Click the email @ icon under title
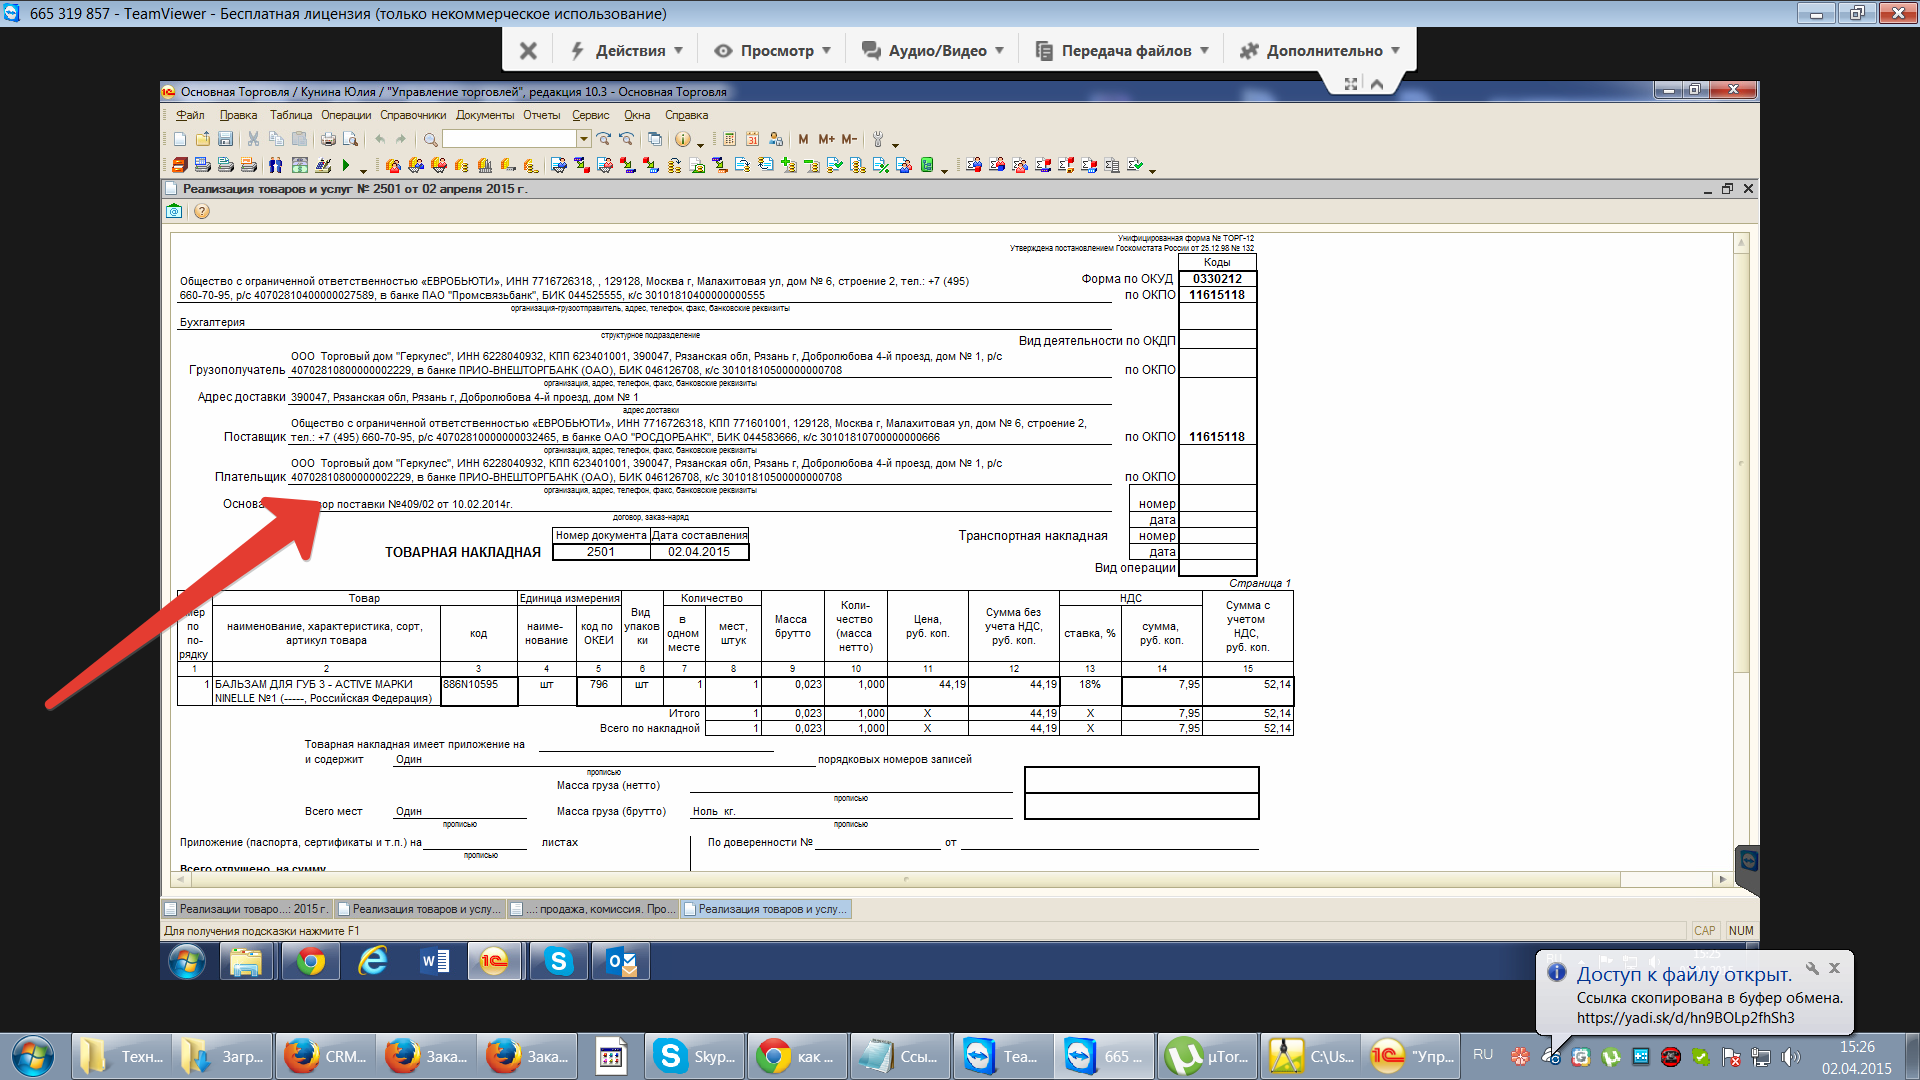This screenshot has height=1080, width=1920. [174, 211]
